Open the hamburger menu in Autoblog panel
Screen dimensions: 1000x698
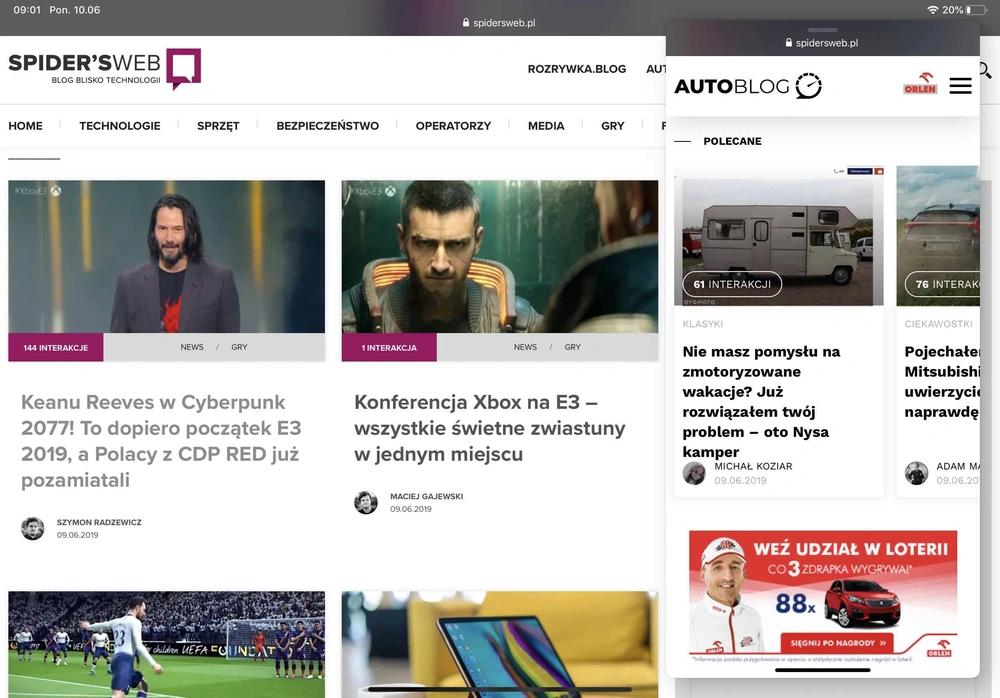(960, 86)
